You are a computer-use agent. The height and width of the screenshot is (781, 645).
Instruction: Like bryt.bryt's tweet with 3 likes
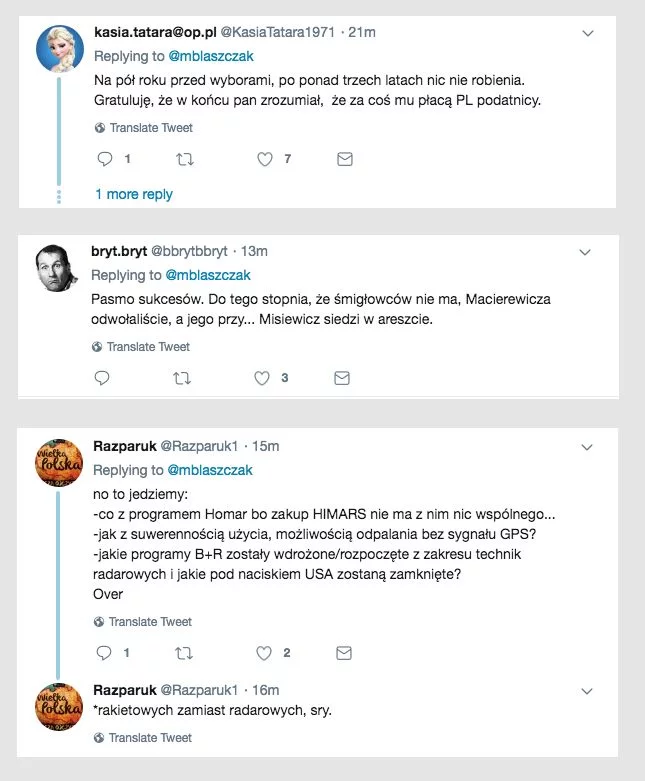[x=262, y=379]
